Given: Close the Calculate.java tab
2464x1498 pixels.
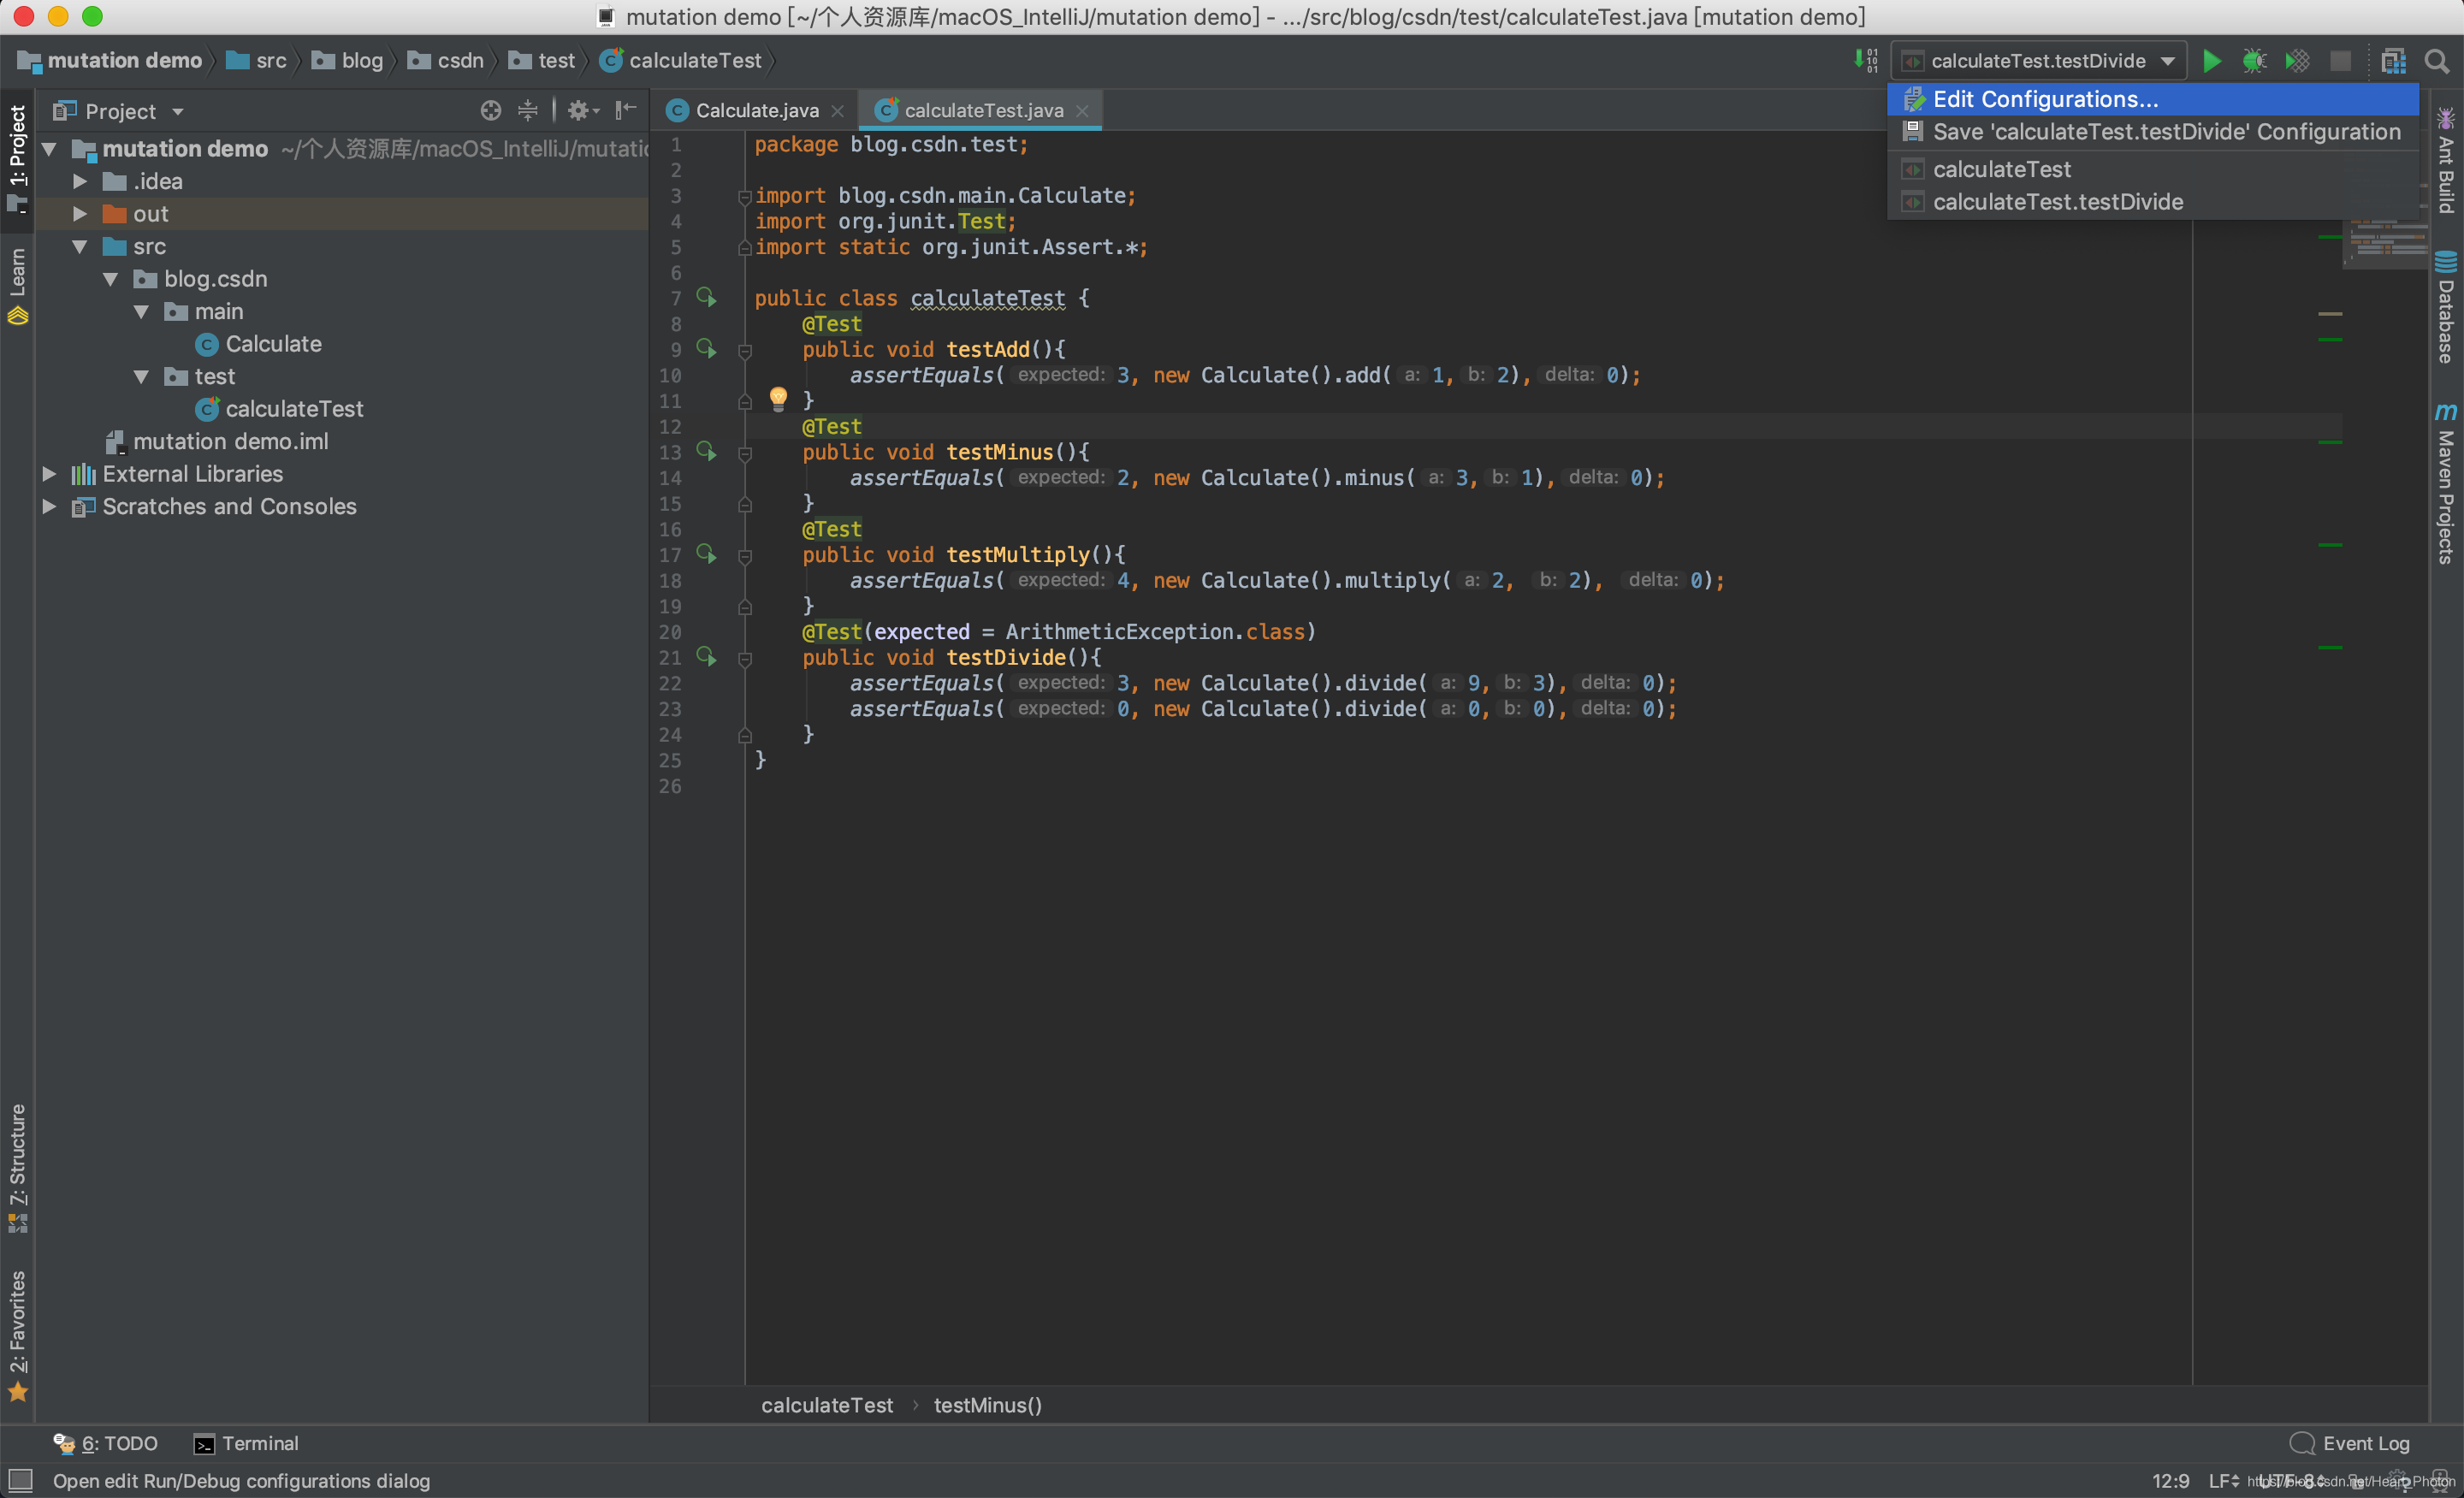Looking at the screenshot, I should coord(838,111).
